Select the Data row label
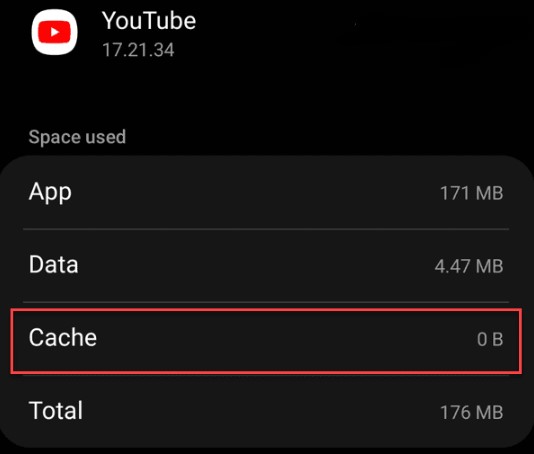The height and width of the screenshot is (454, 534). [53, 265]
